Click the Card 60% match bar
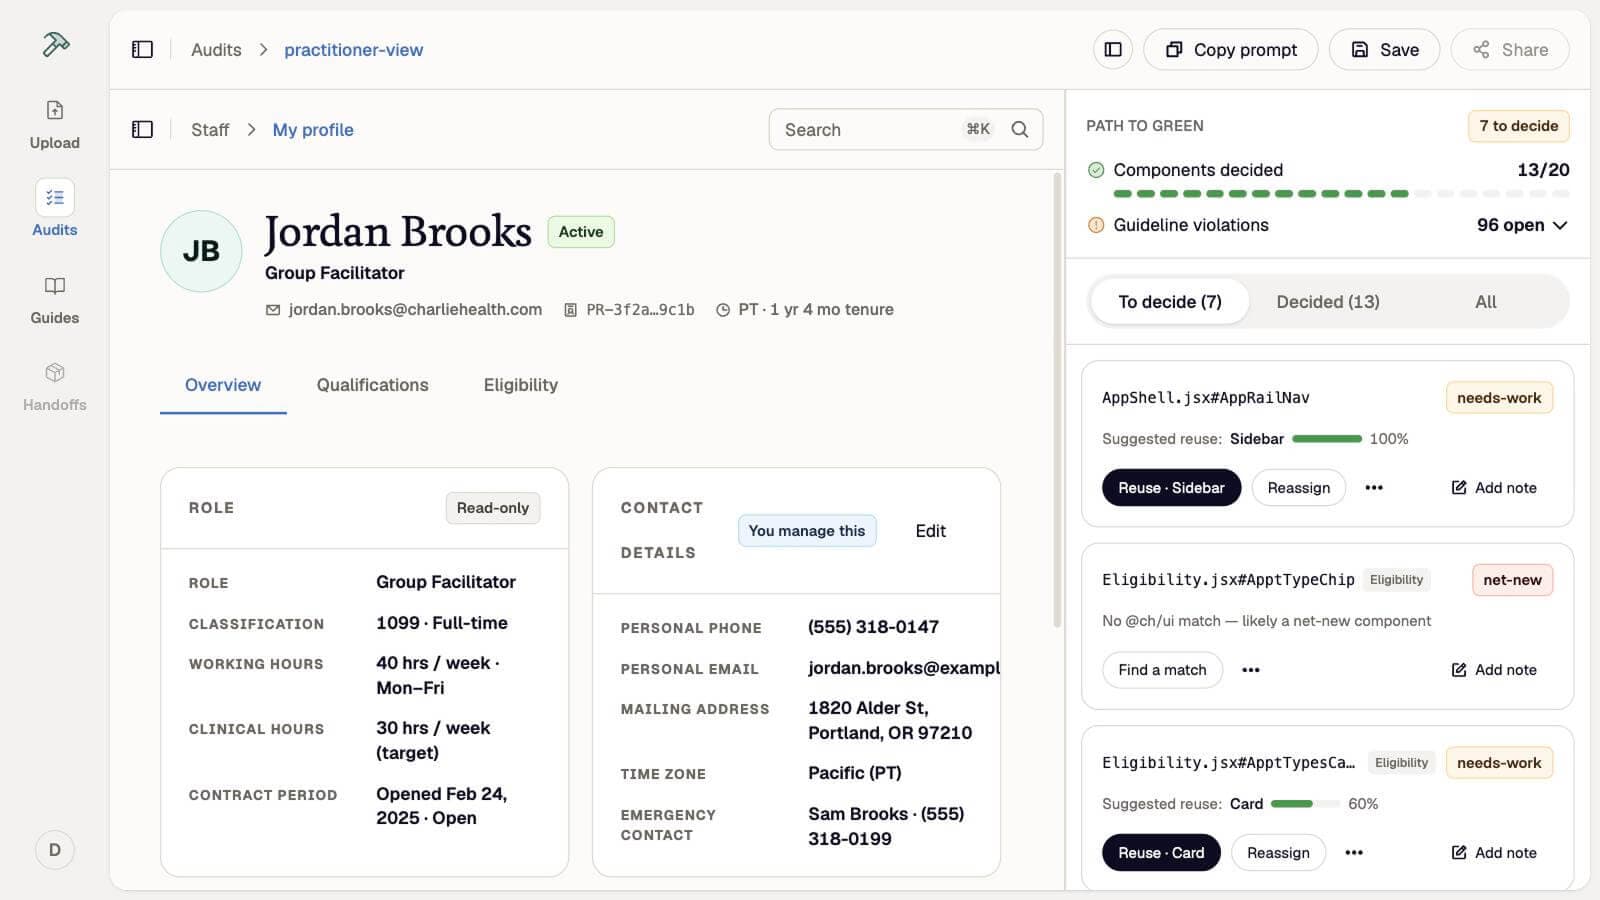This screenshot has height=900, width=1600. pyautogui.click(x=1305, y=804)
